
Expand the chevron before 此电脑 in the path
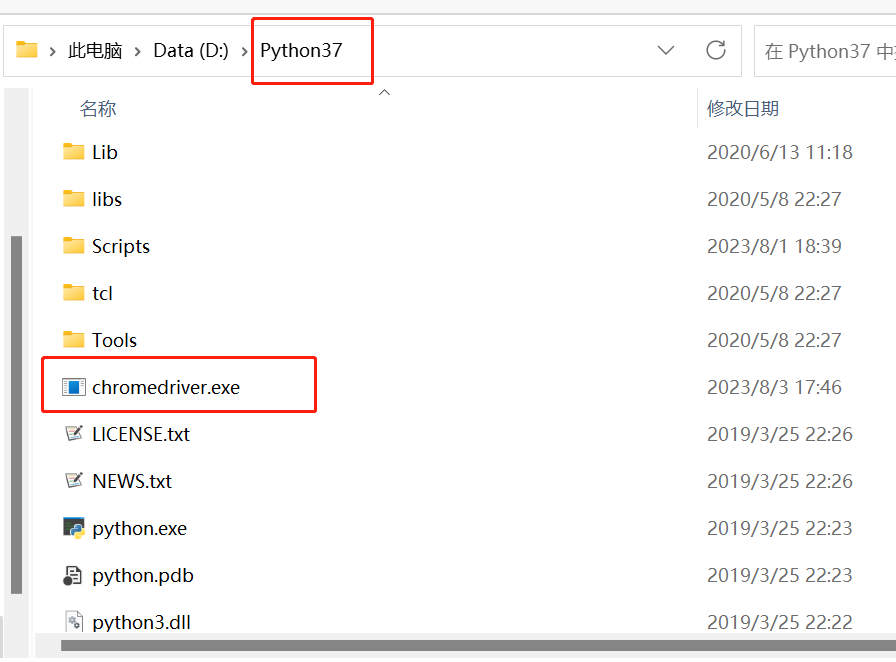click(x=53, y=51)
